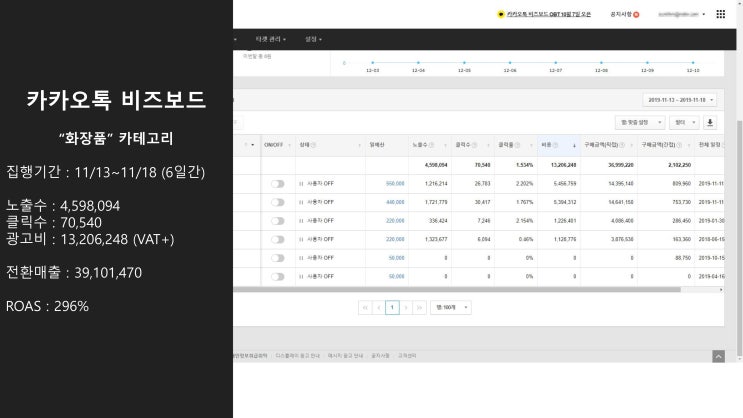Toggle switch in row with 336,424 impressions
Image resolution: width=743 pixels, height=418 pixels.
pos(278,221)
